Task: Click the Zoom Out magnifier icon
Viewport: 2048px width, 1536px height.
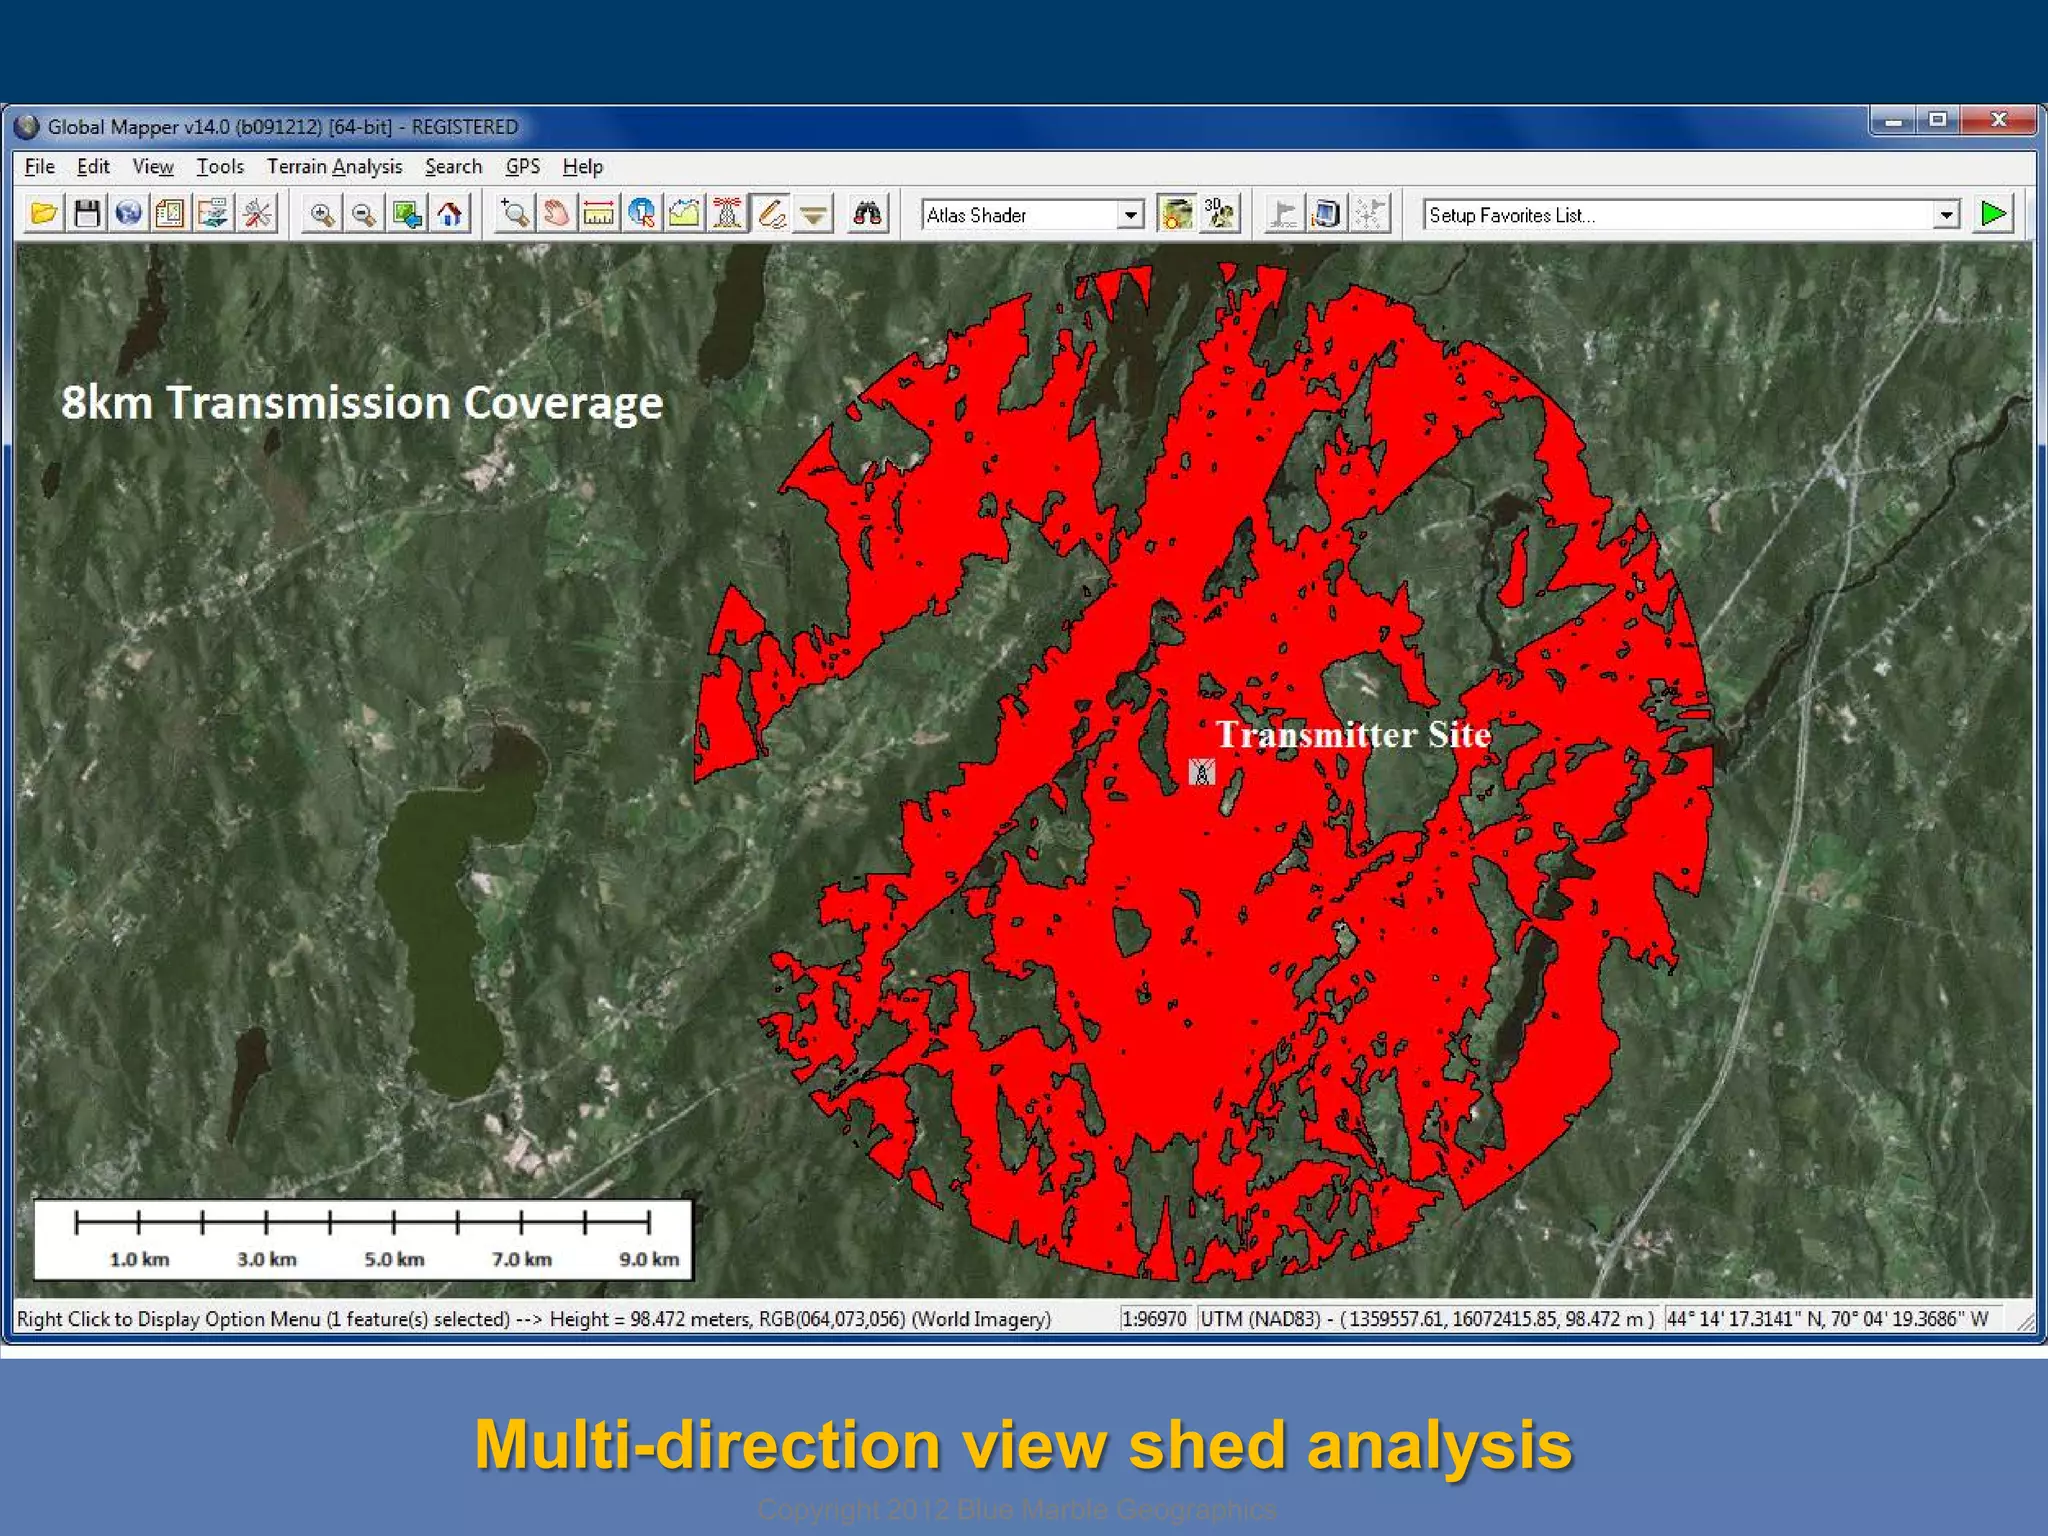Action: coord(364,214)
